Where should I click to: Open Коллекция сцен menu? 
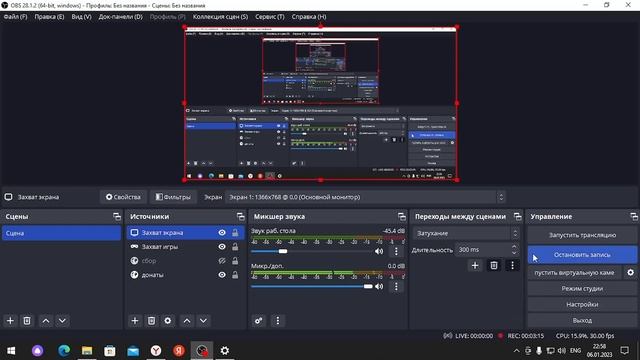220,17
